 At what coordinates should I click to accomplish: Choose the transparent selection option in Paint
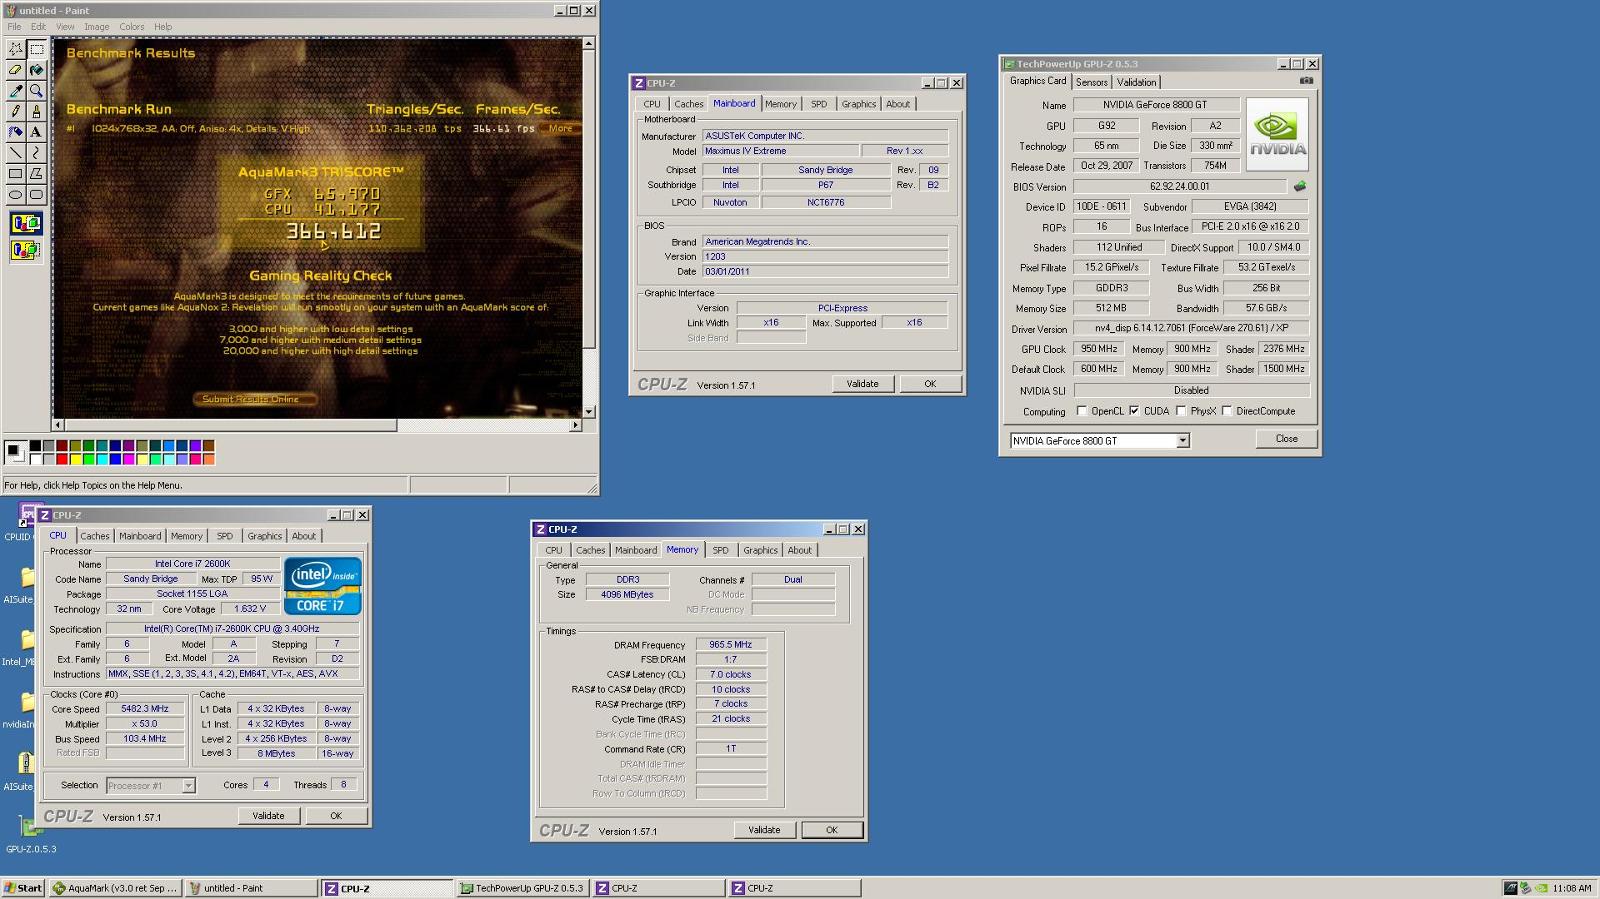pyautogui.click(x=26, y=250)
